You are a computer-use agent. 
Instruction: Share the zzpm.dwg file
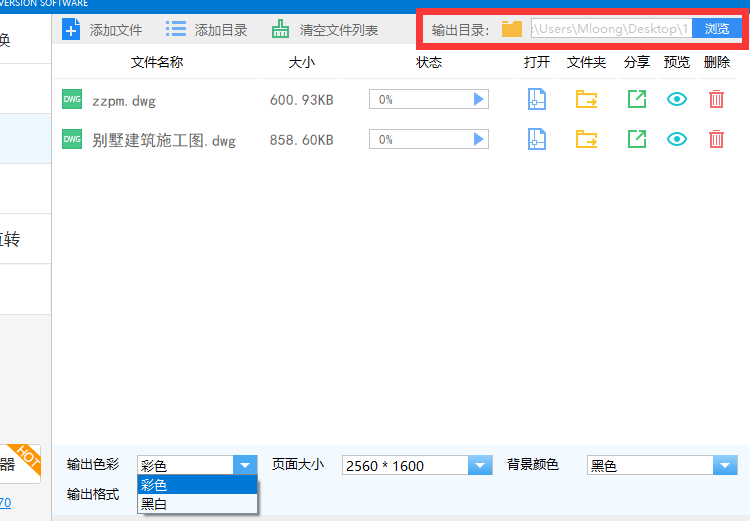[x=637, y=99]
